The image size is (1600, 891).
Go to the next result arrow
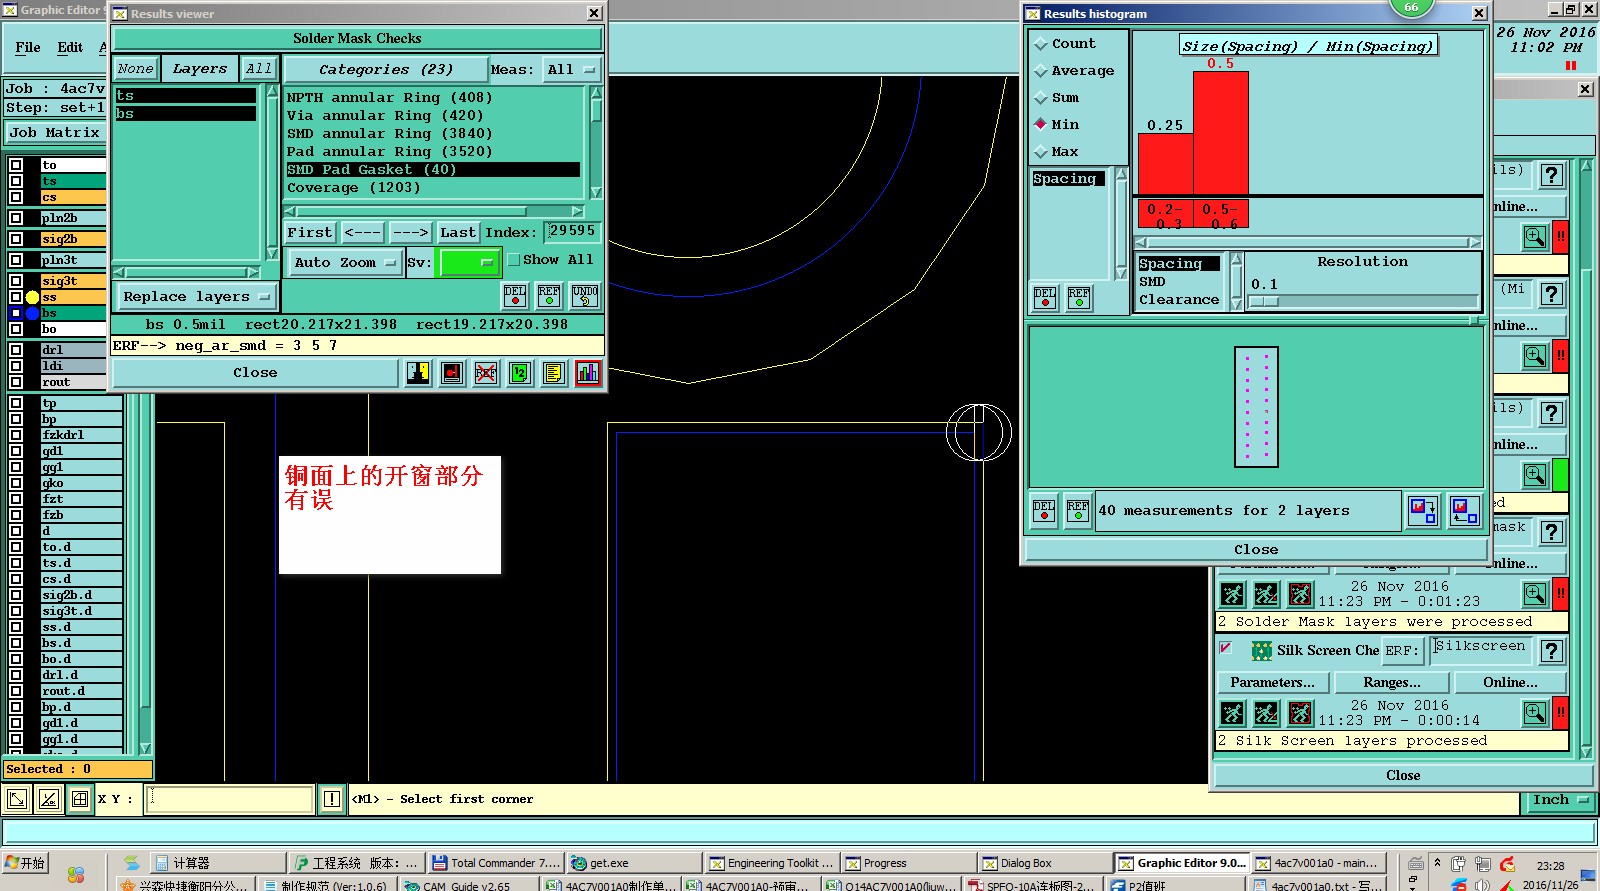click(410, 233)
